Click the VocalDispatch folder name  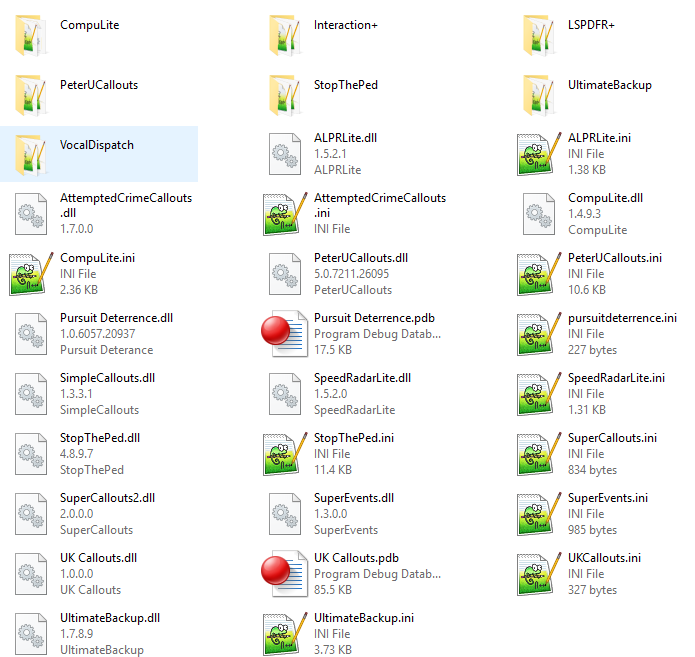[x=97, y=145]
